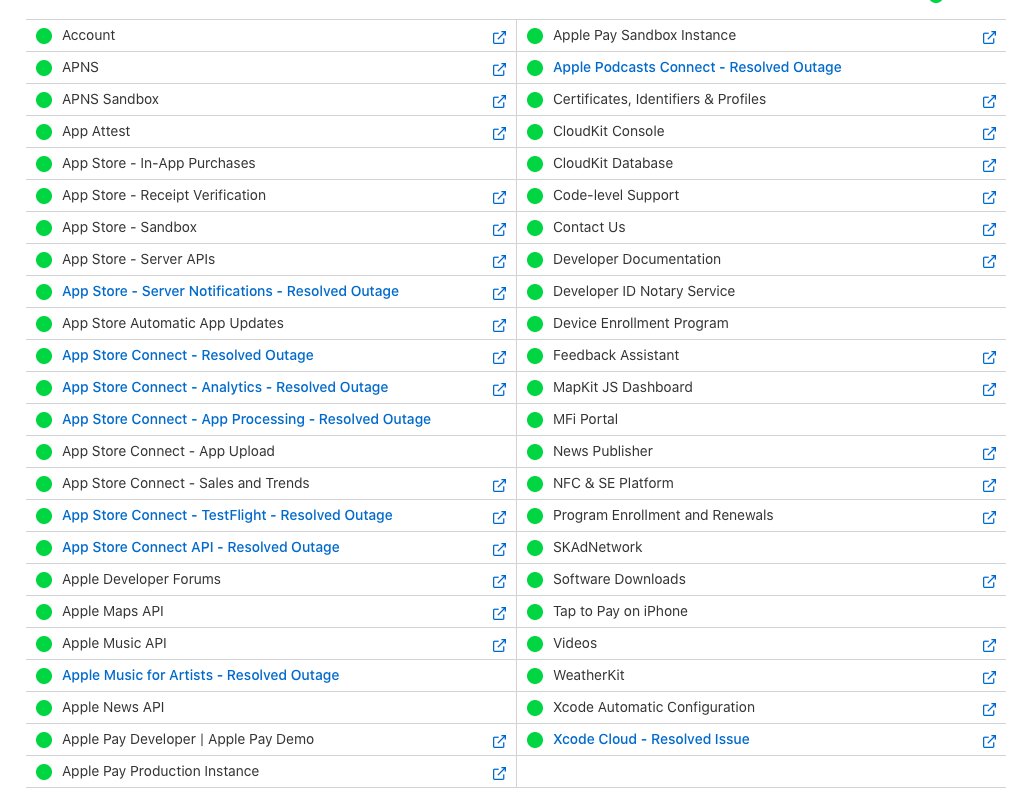Click MapKit JS Dashboard external link icon
Viewport: 1021px width, 795px height.
(x=989, y=389)
